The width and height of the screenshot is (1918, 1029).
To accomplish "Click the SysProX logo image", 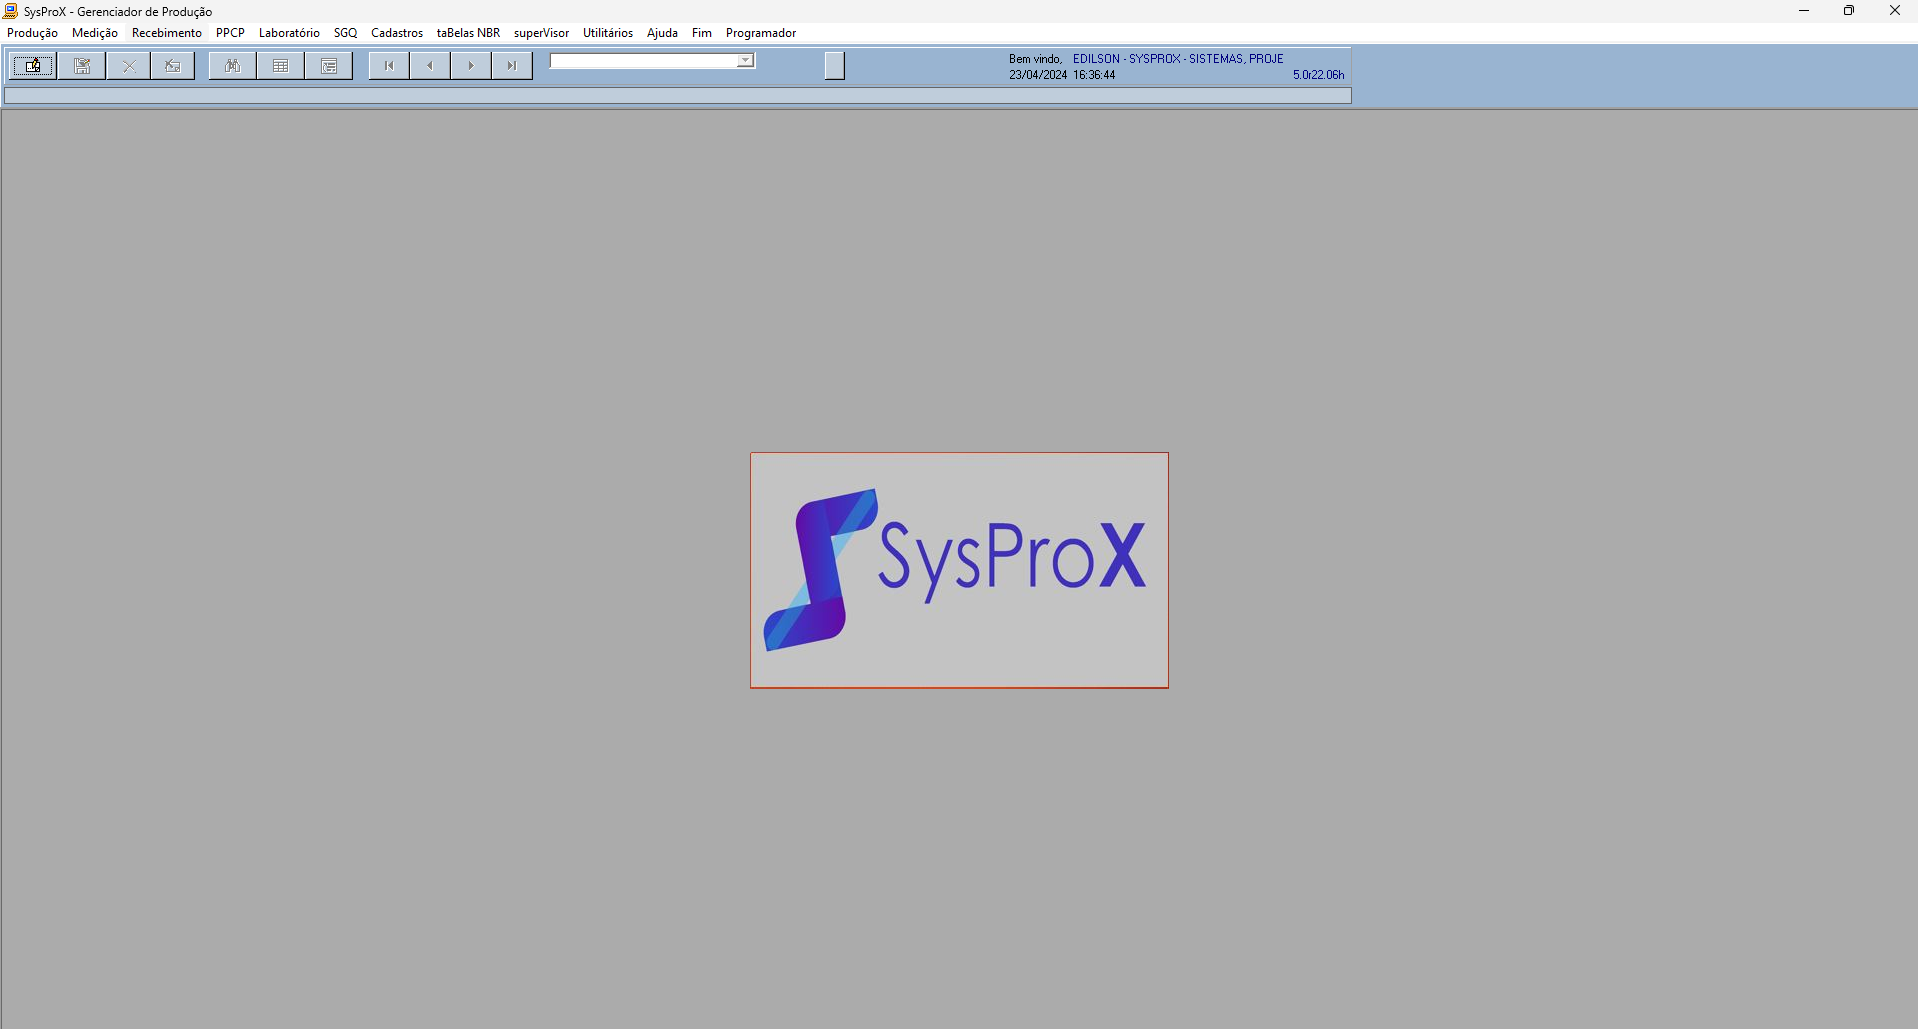I will (959, 570).
